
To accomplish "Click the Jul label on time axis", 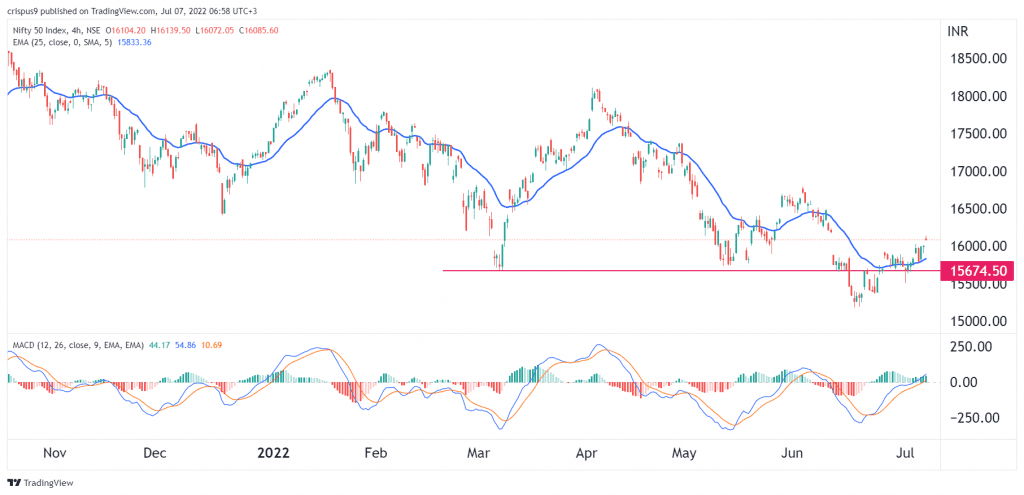I will pos(907,453).
